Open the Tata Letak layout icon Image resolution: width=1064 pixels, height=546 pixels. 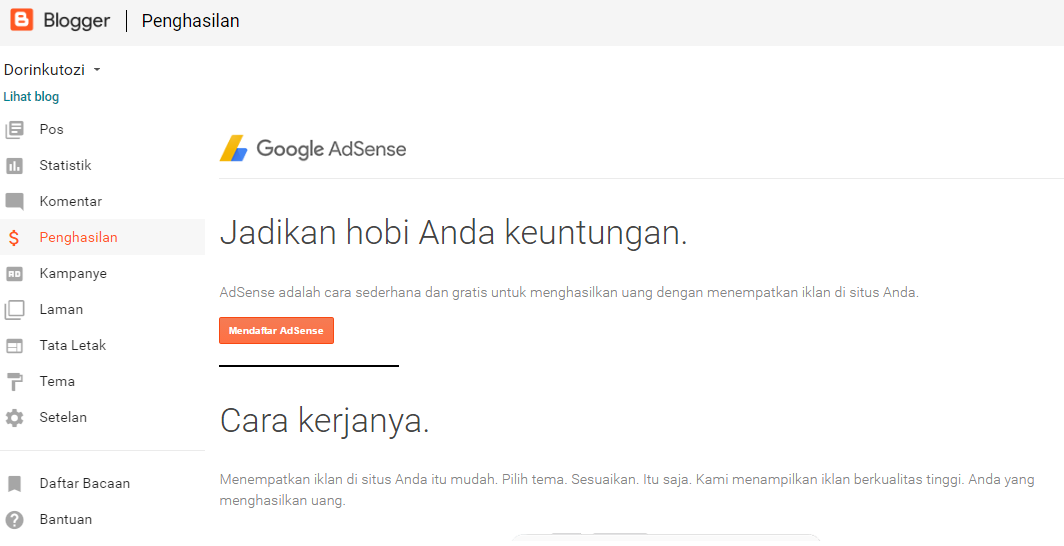(14, 346)
